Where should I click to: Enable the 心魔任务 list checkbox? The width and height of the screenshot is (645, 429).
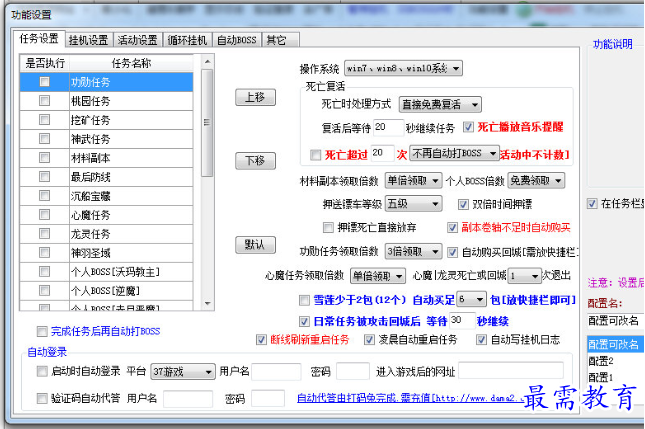click(x=44, y=215)
